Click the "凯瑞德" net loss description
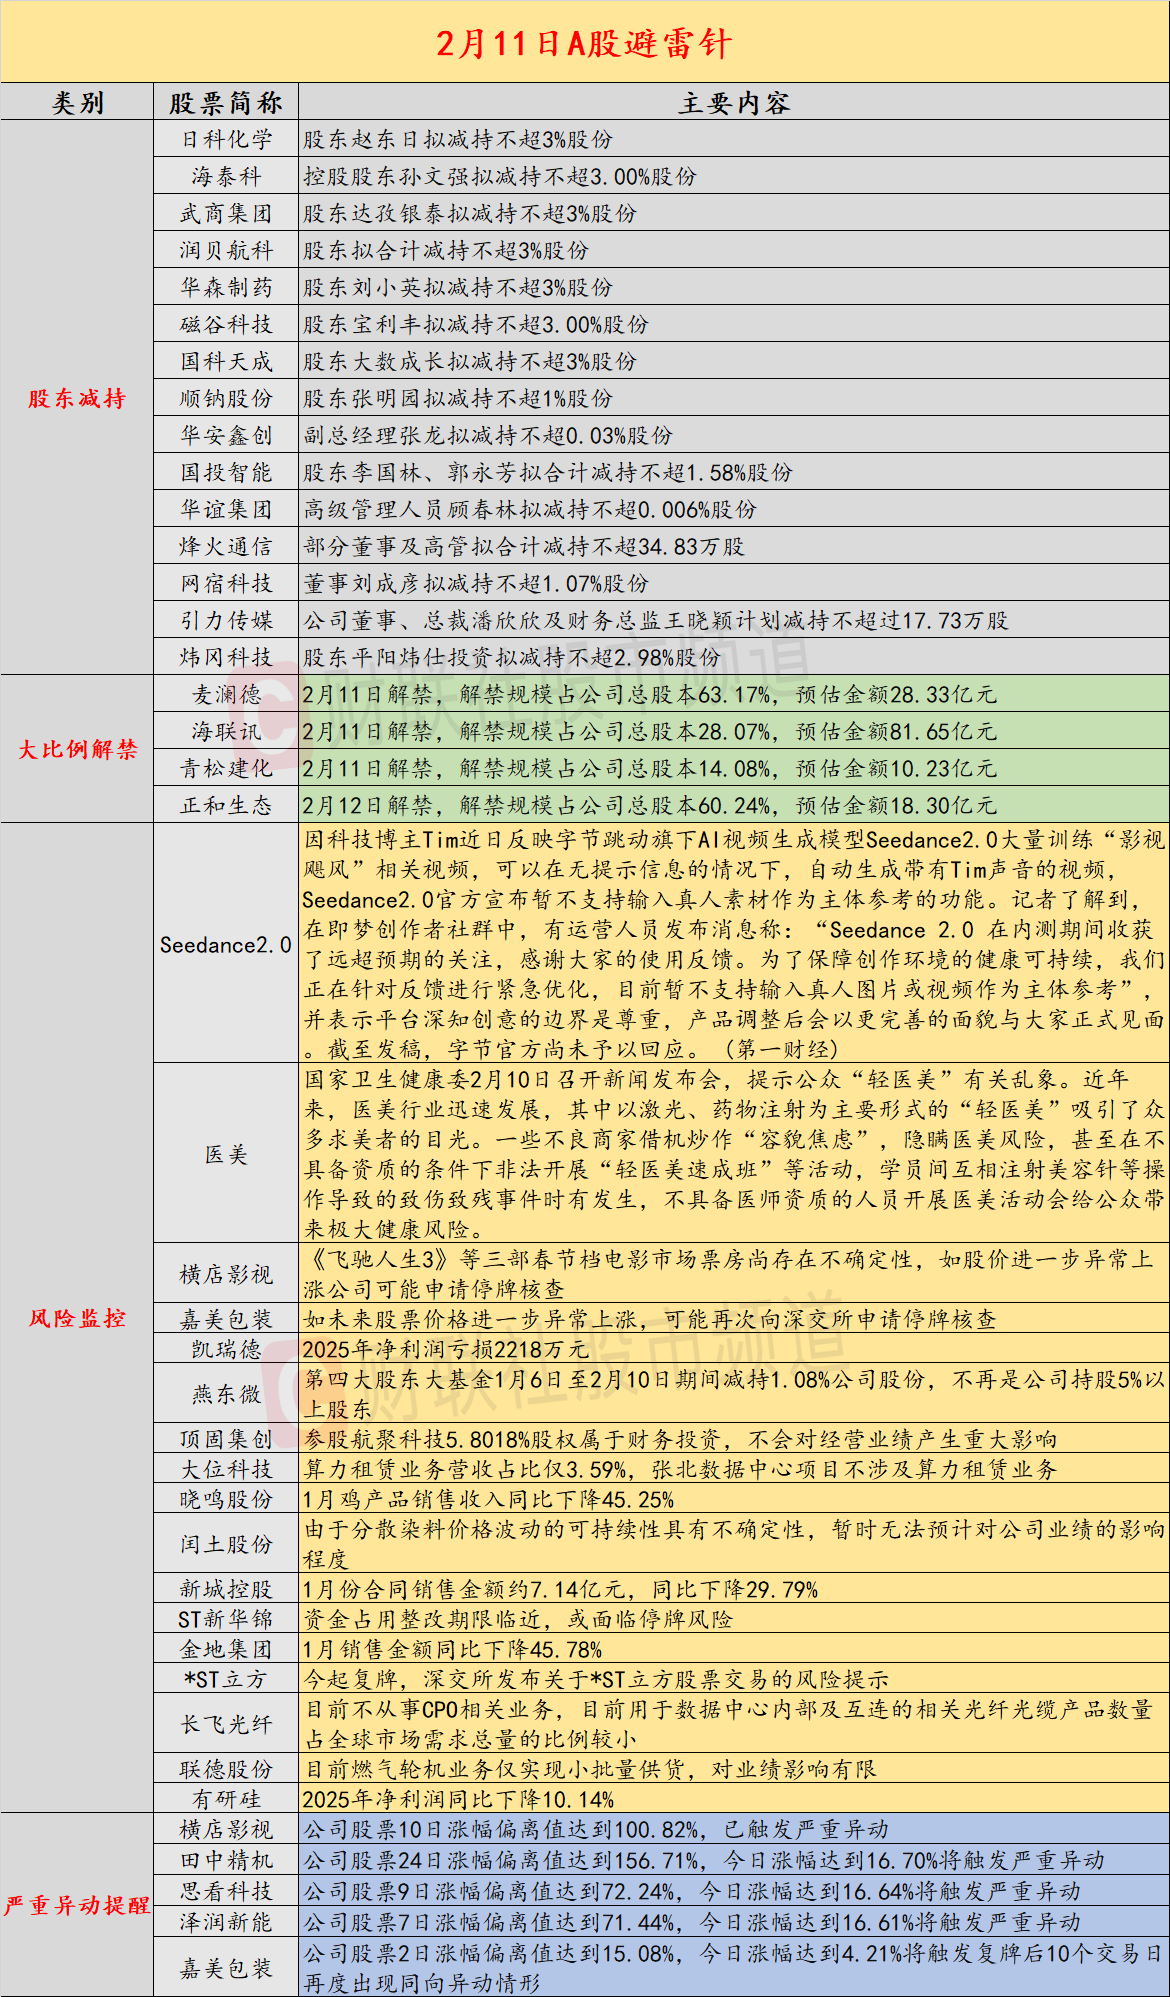Image resolution: width=1170 pixels, height=1997 pixels. (x=446, y=1349)
